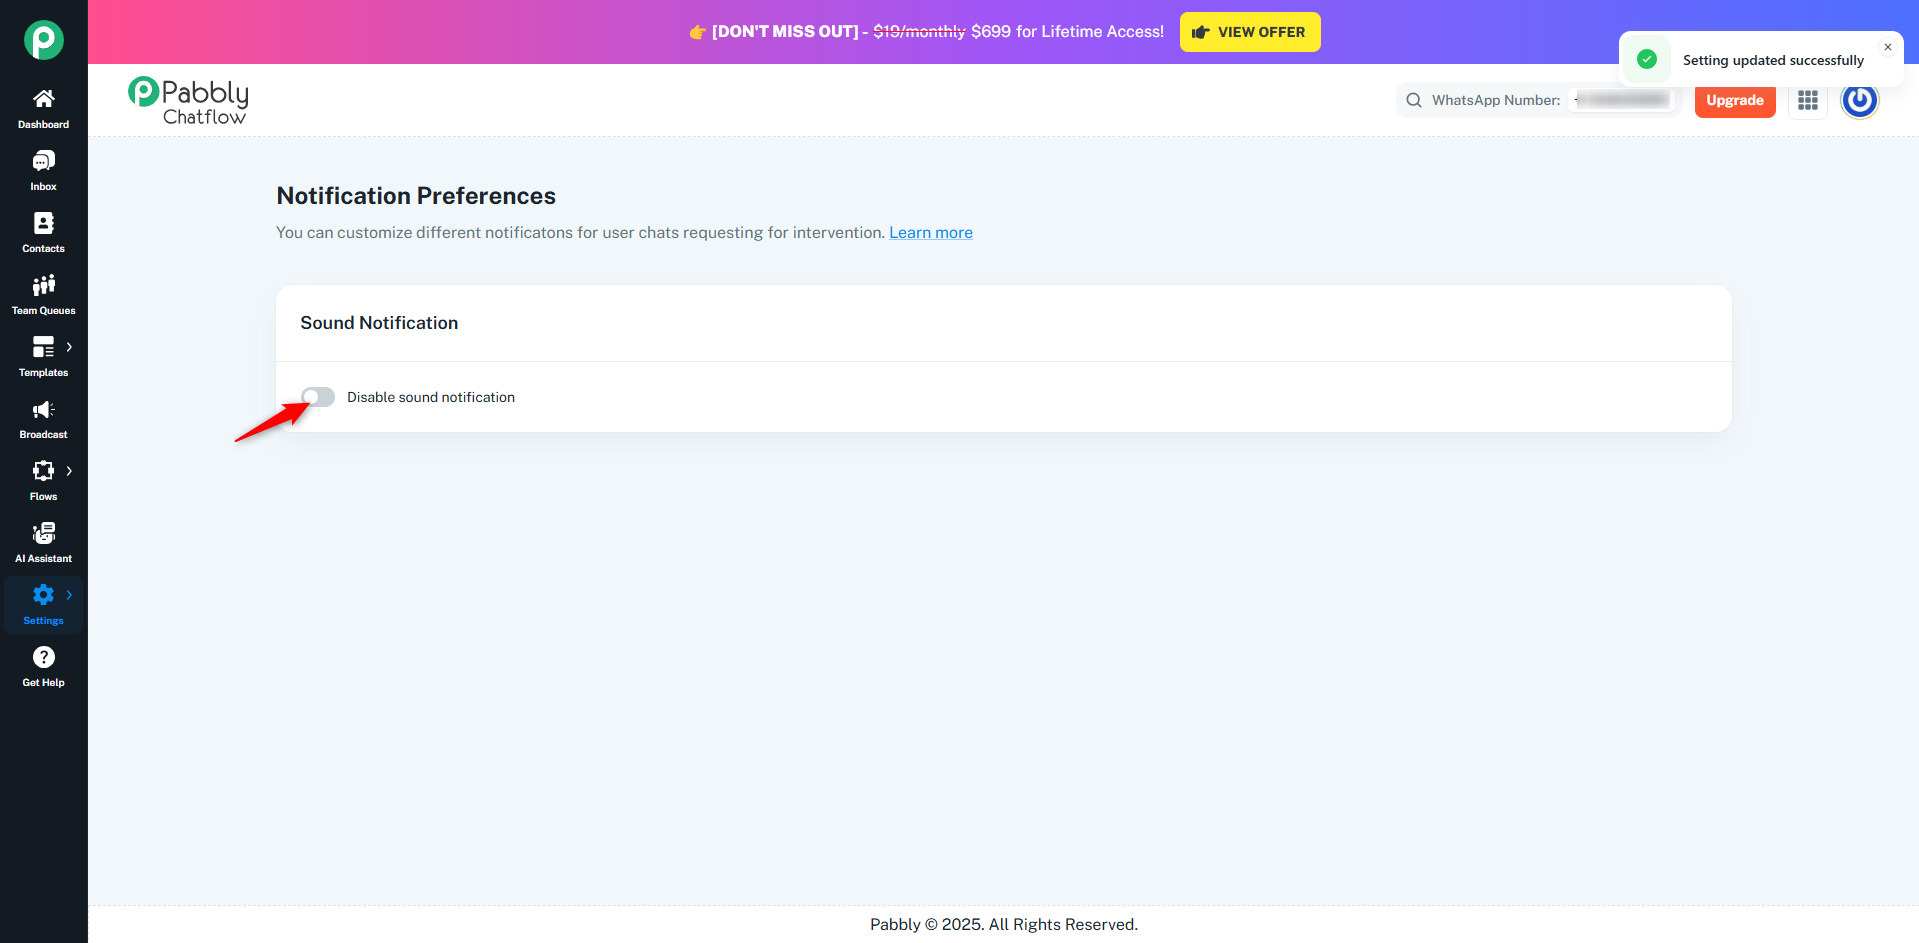
Task: Open Team Queues icon
Action: click(x=43, y=285)
